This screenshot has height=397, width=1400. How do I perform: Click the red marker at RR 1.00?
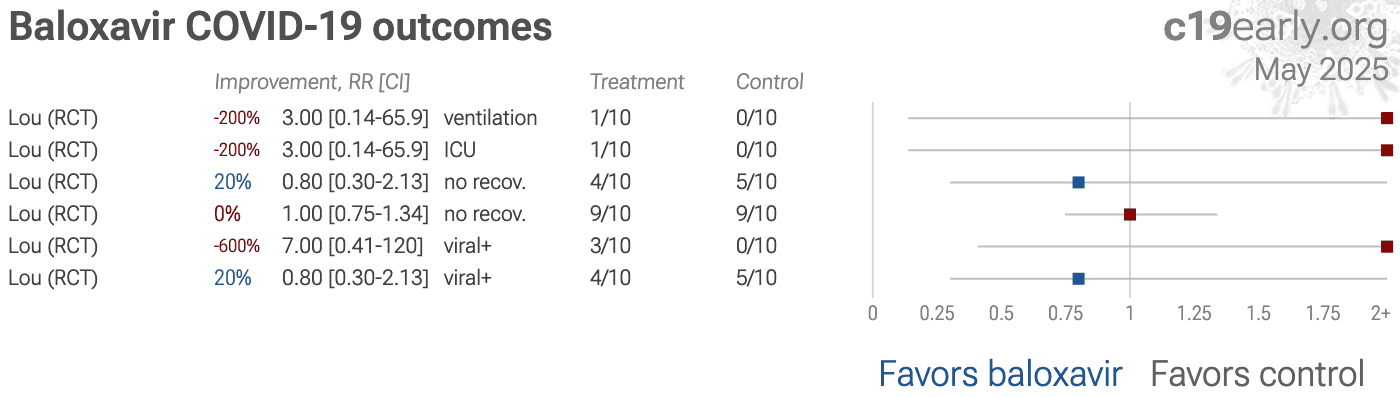[x=1130, y=214]
